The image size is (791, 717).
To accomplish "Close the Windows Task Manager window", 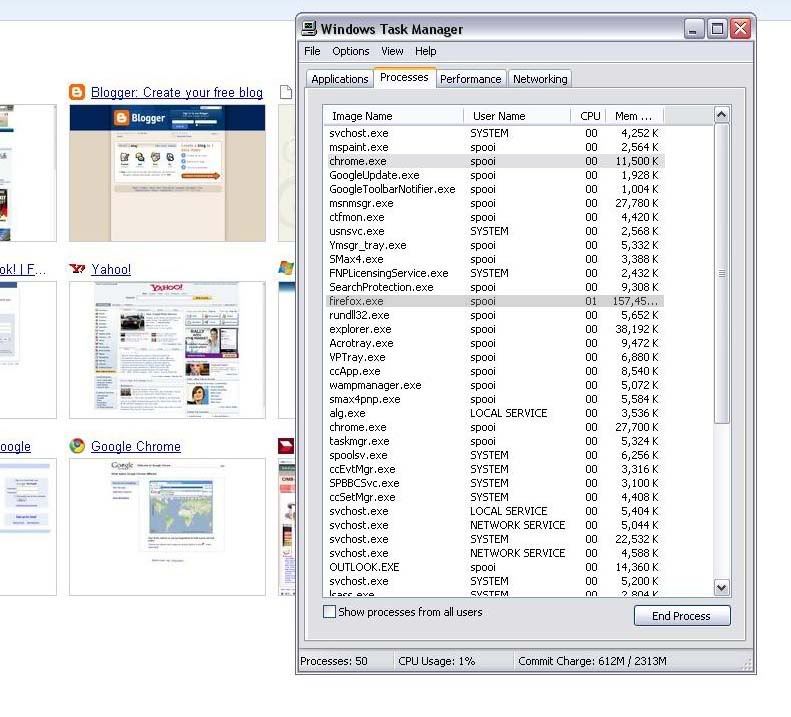I will pos(741,28).
